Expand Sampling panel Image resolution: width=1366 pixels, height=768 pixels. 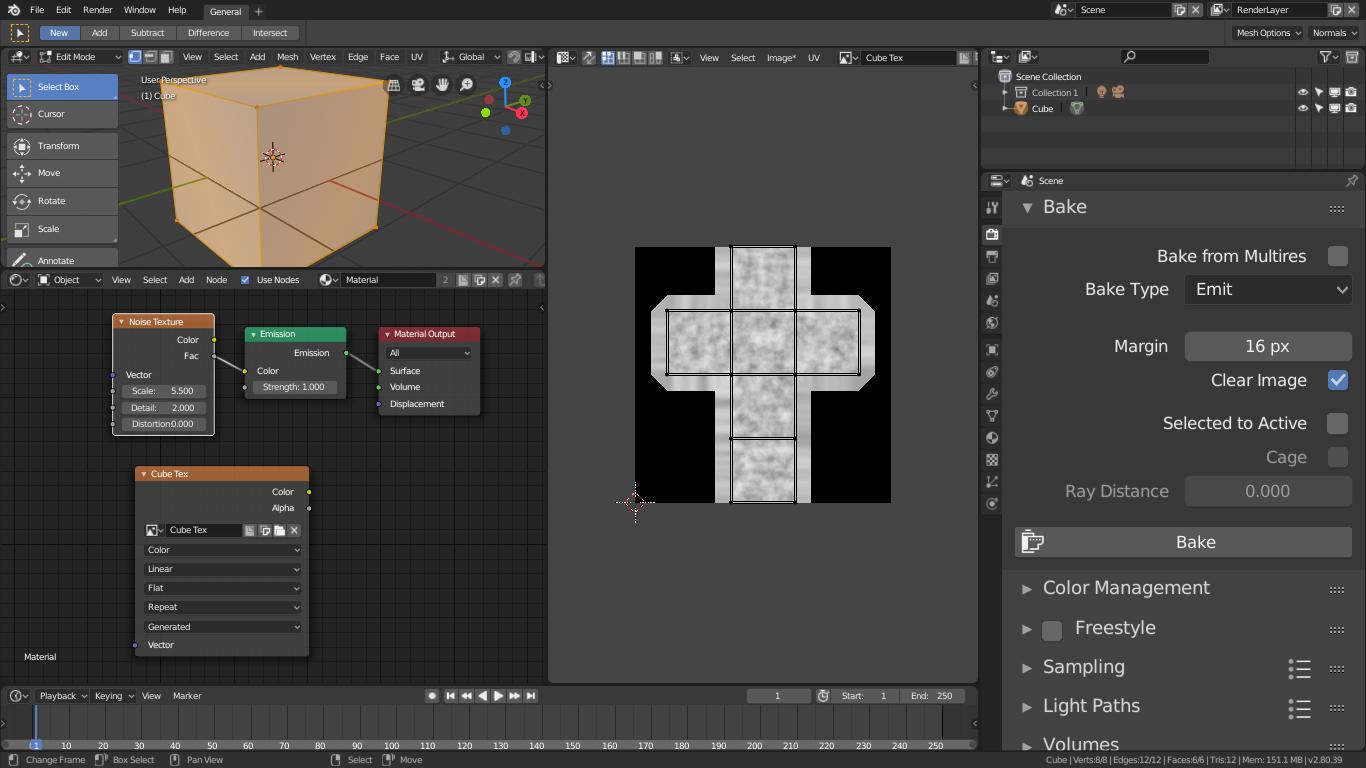point(1027,668)
